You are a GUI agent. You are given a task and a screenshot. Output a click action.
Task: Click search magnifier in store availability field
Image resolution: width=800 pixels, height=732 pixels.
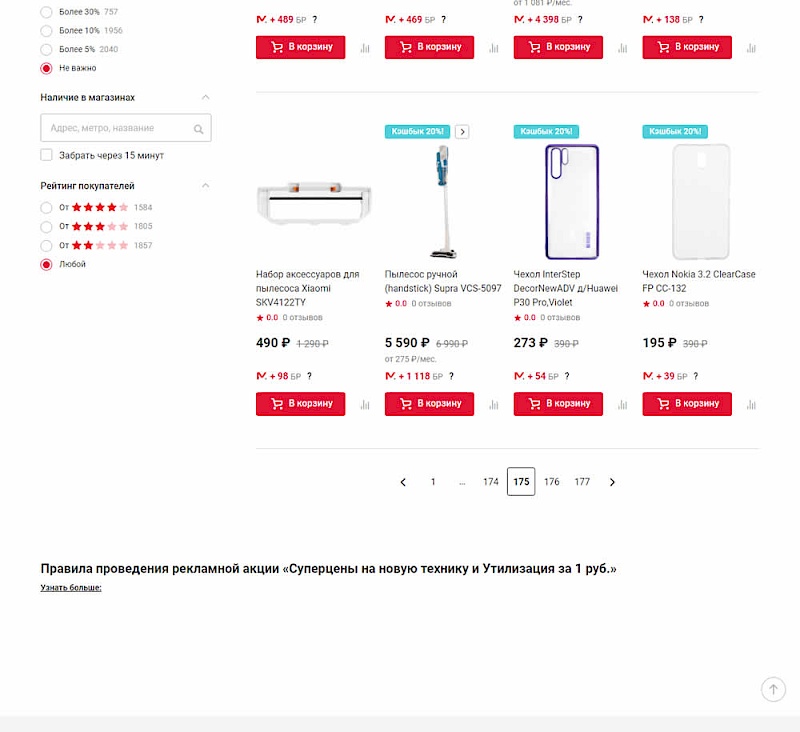pyautogui.click(x=199, y=129)
